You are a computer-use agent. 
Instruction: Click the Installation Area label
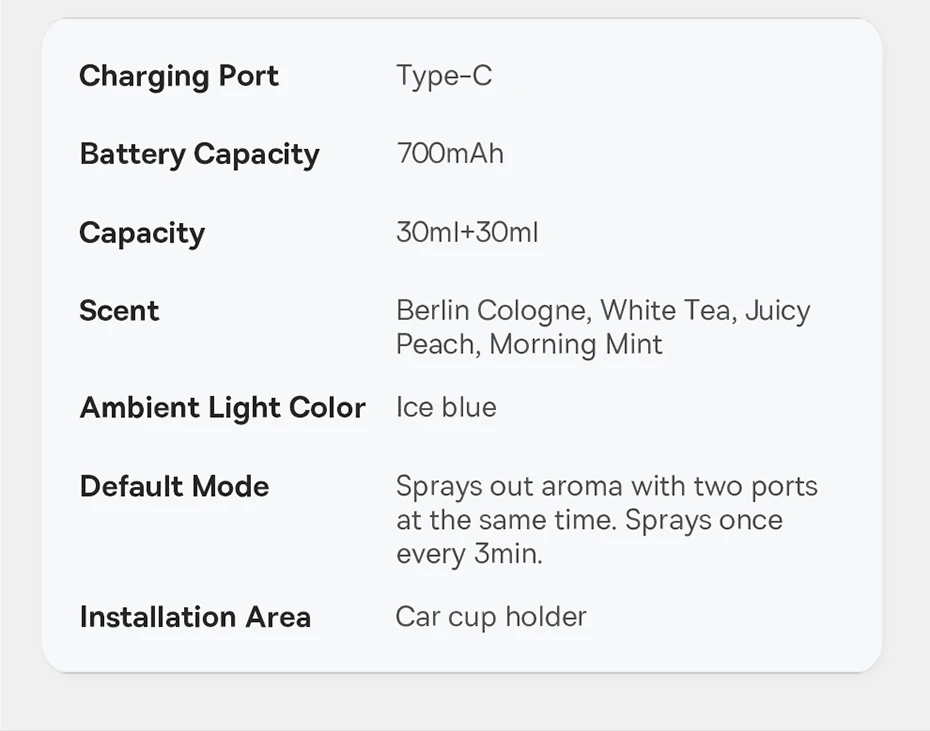pos(195,617)
